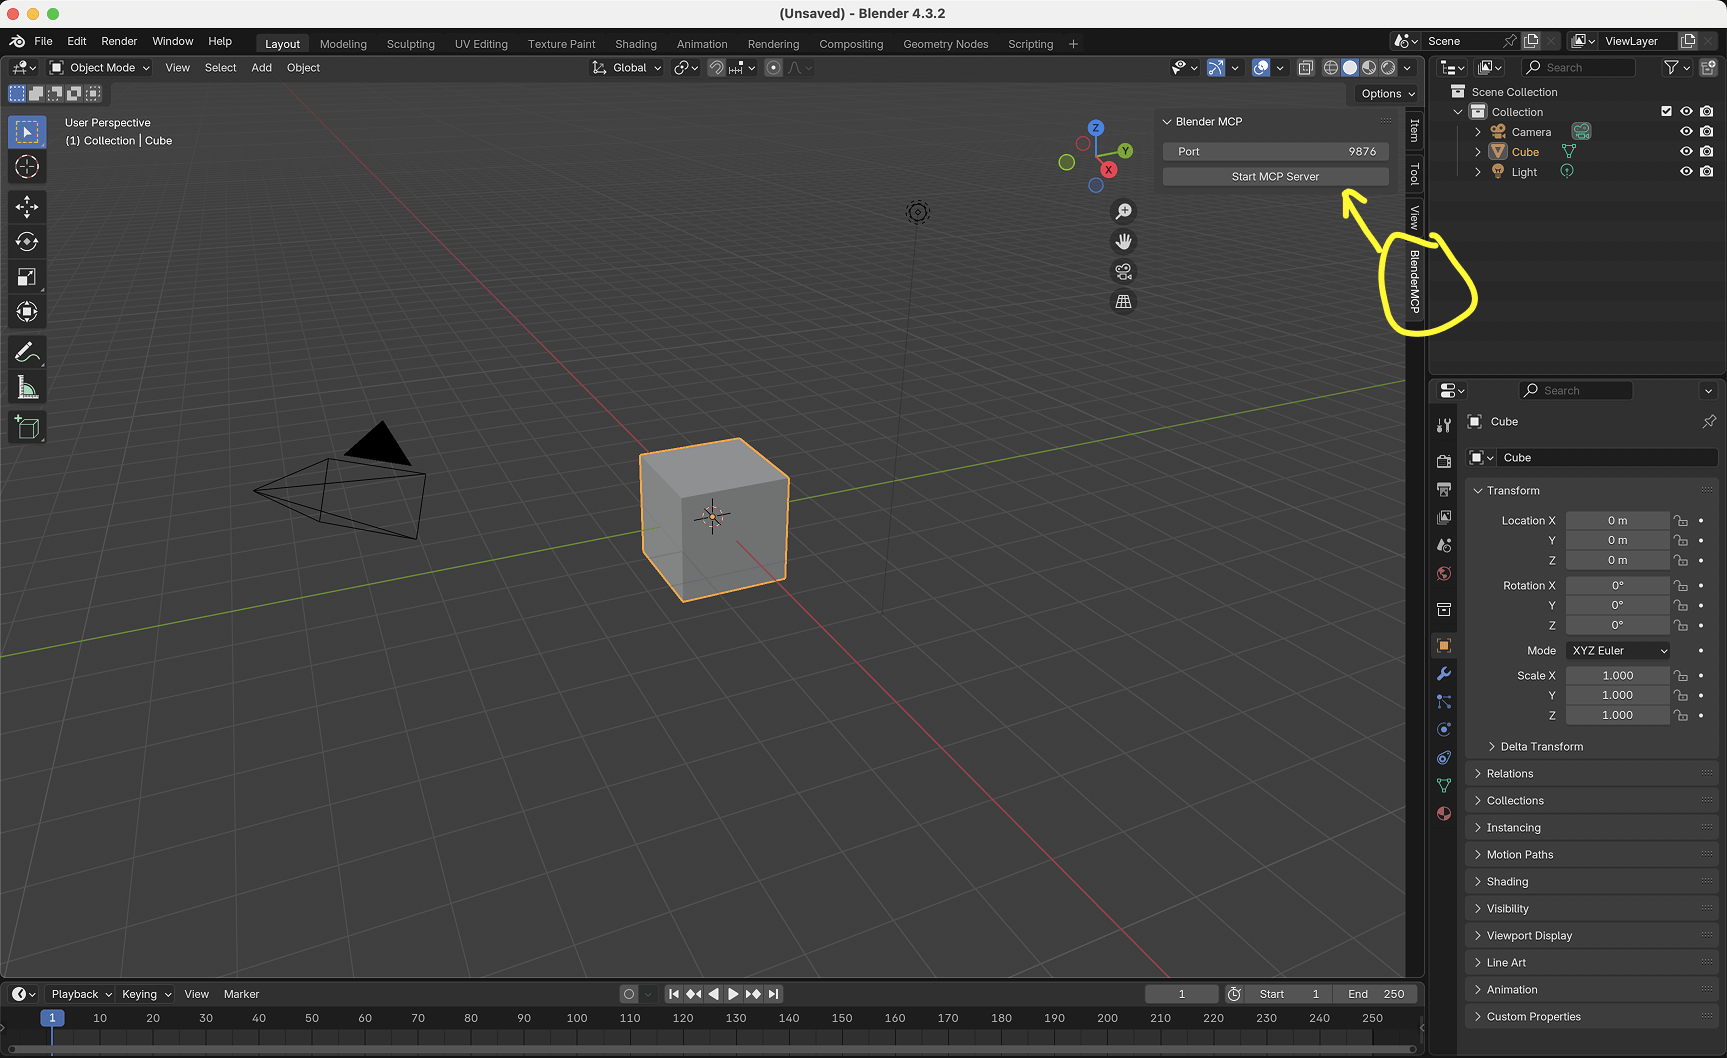Open the viewport Options button
The image size is (1727, 1058).
tap(1385, 93)
